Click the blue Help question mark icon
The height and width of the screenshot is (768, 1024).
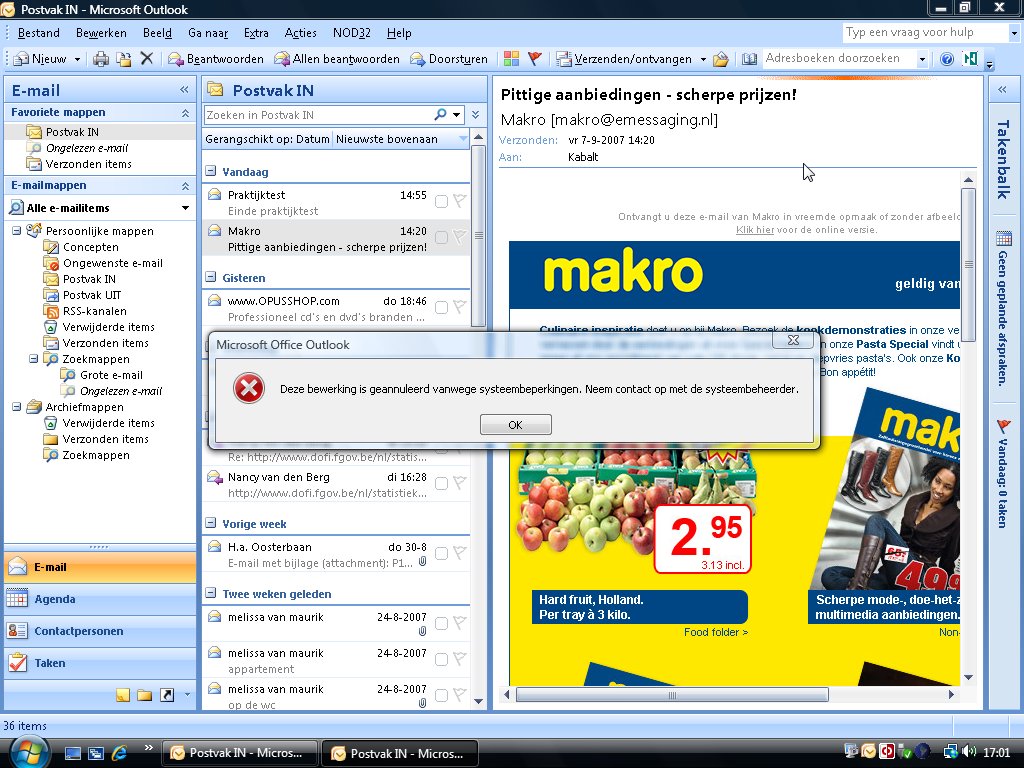[x=946, y=59]
